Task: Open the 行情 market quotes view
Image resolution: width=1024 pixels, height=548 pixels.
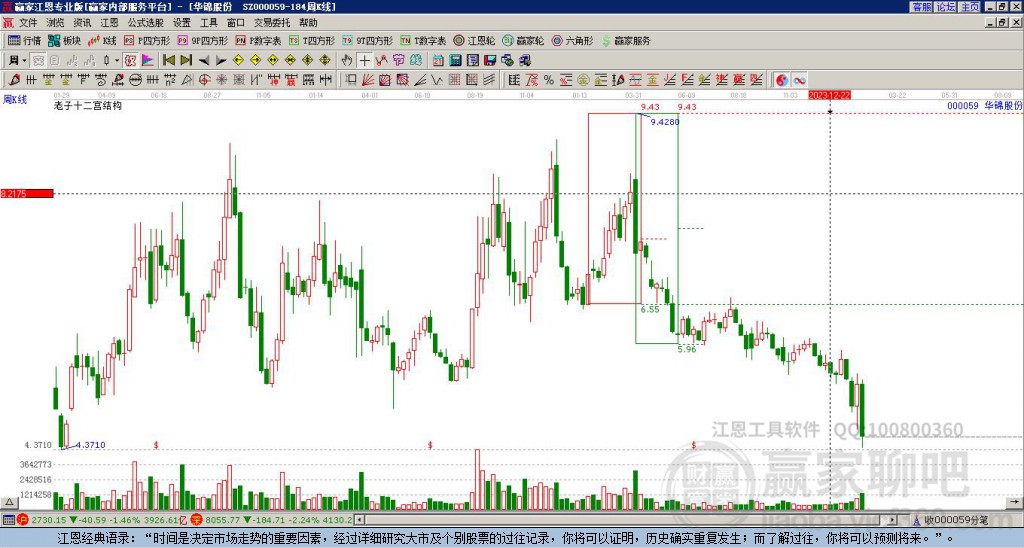Action: tap(24, 40)
